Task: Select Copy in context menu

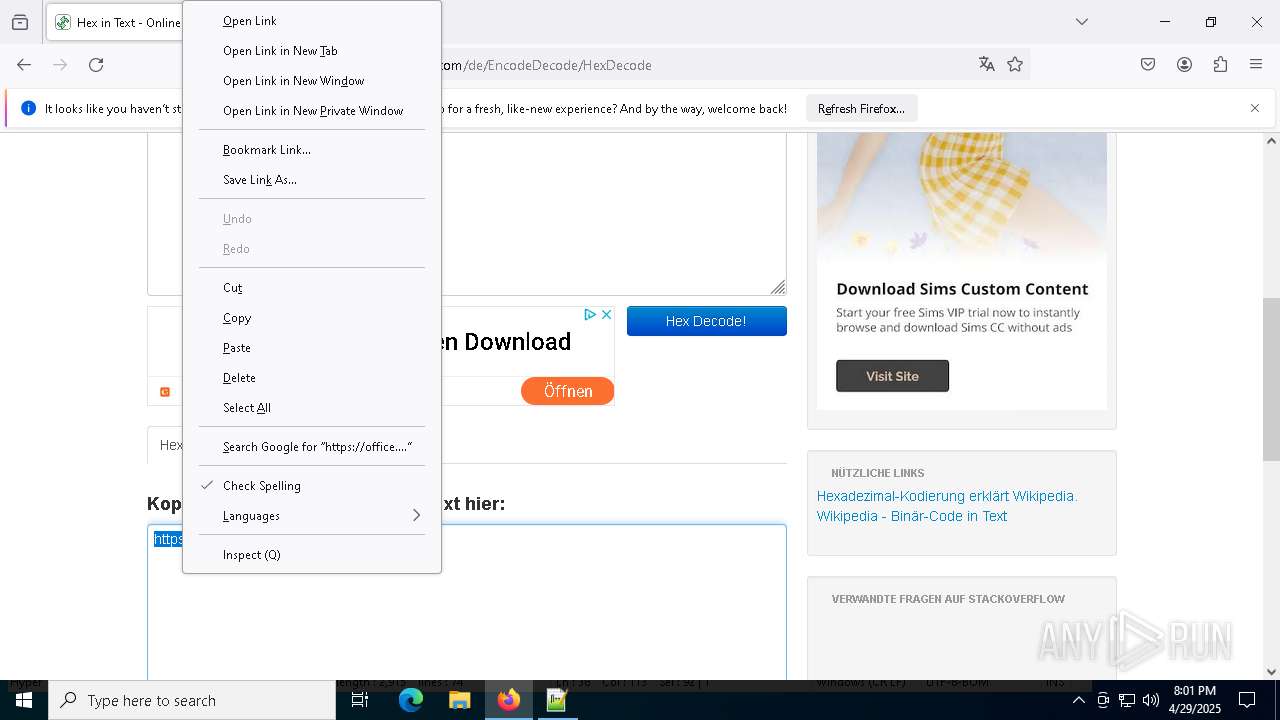Action: click(x=312, y=318)
